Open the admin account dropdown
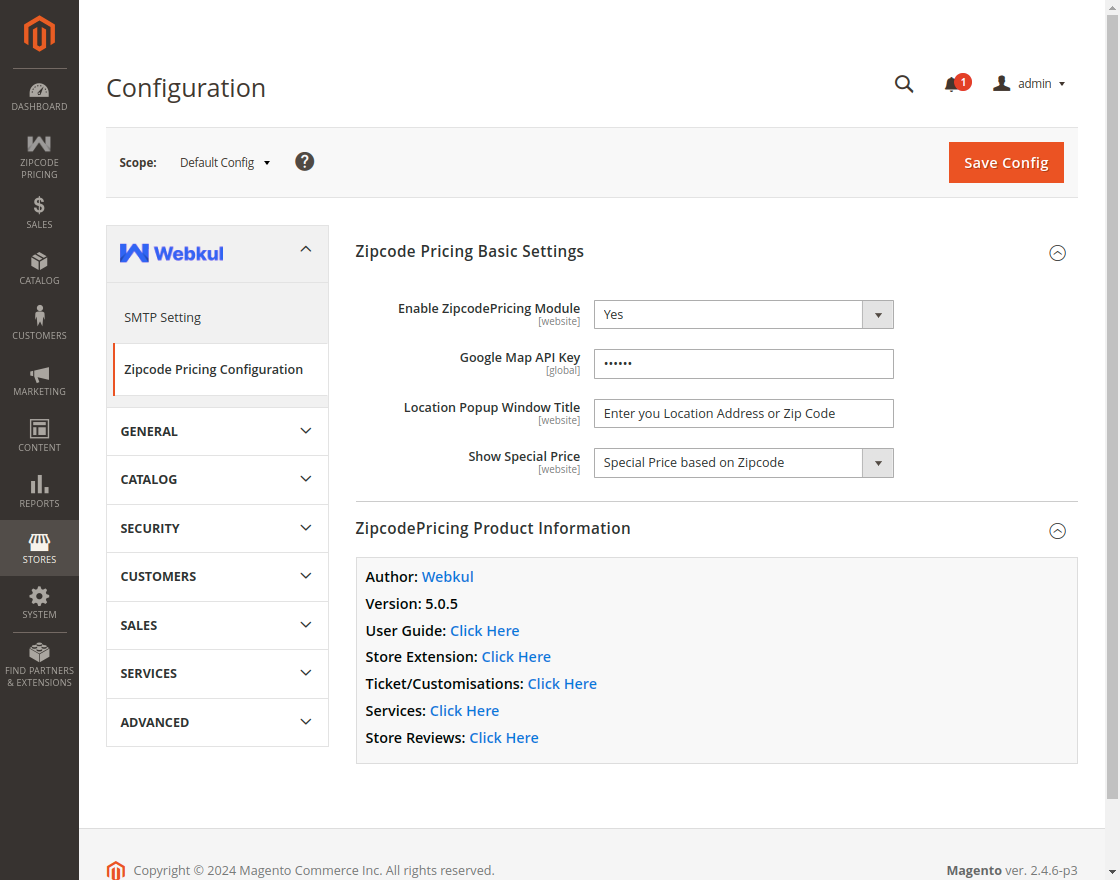Viewport: 1120px width, 880px height. coord(1029,84)
